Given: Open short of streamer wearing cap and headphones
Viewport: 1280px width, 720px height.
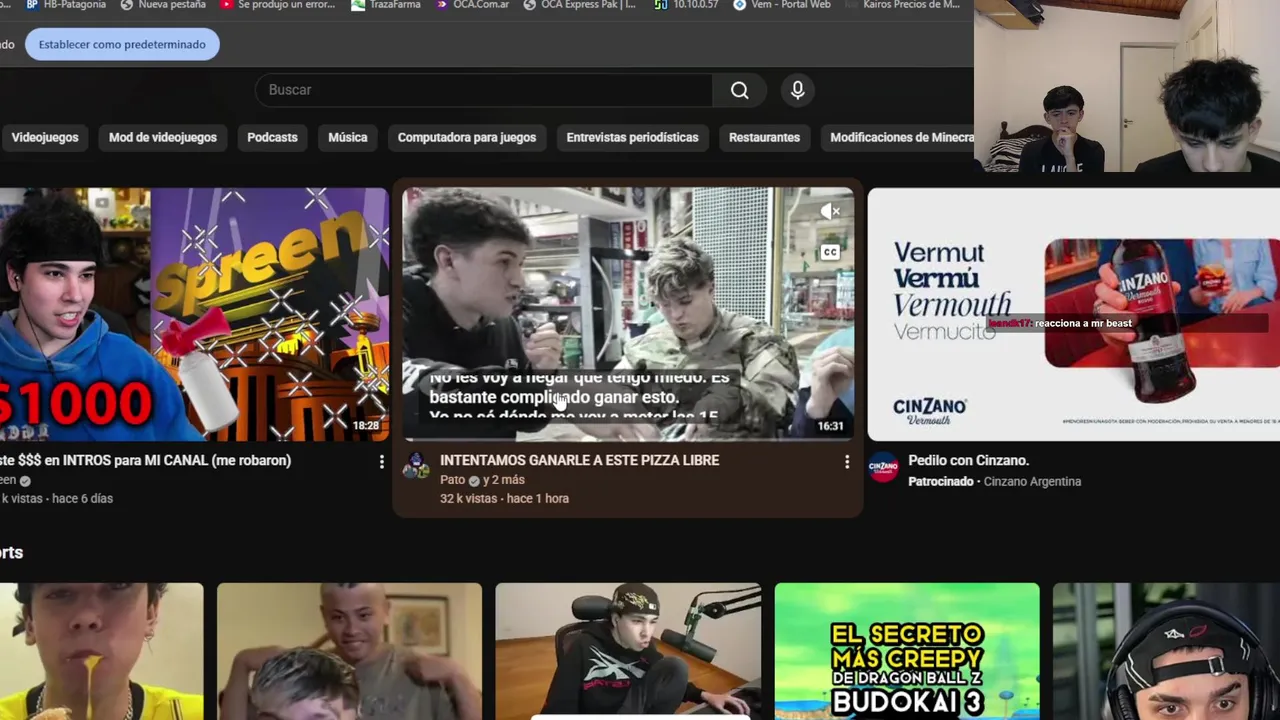Looking at the screenshot, I should click(x=1166, y=651).
